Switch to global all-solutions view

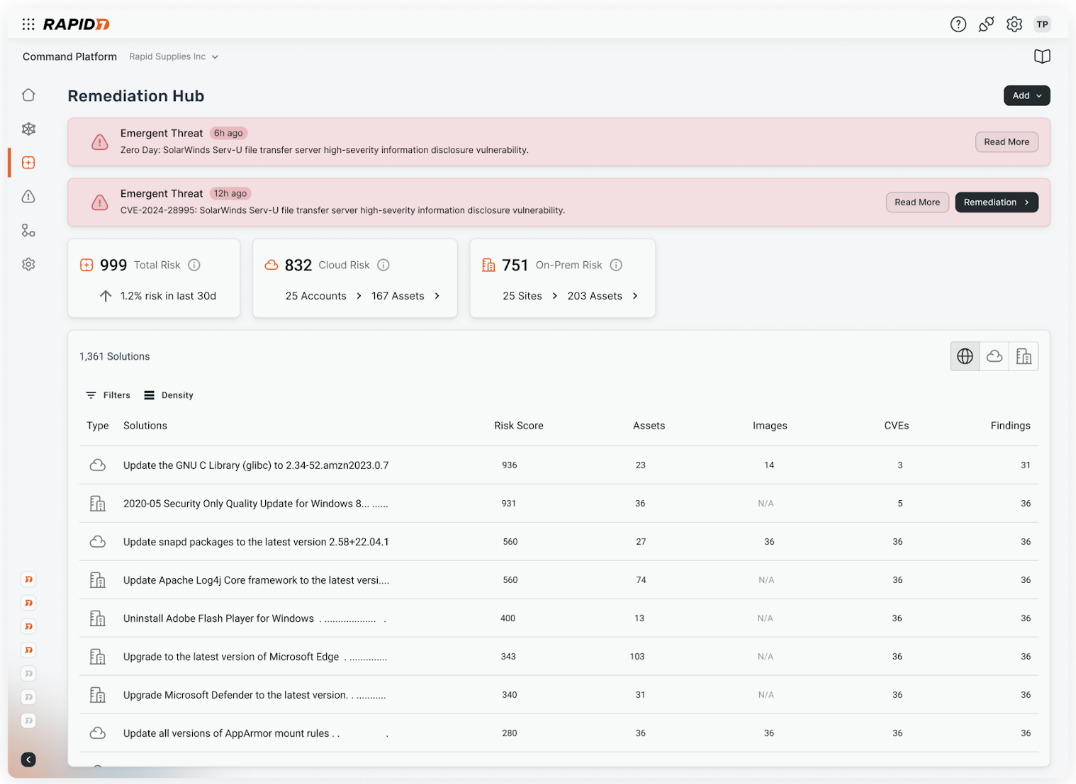click(x=965, y=356)
